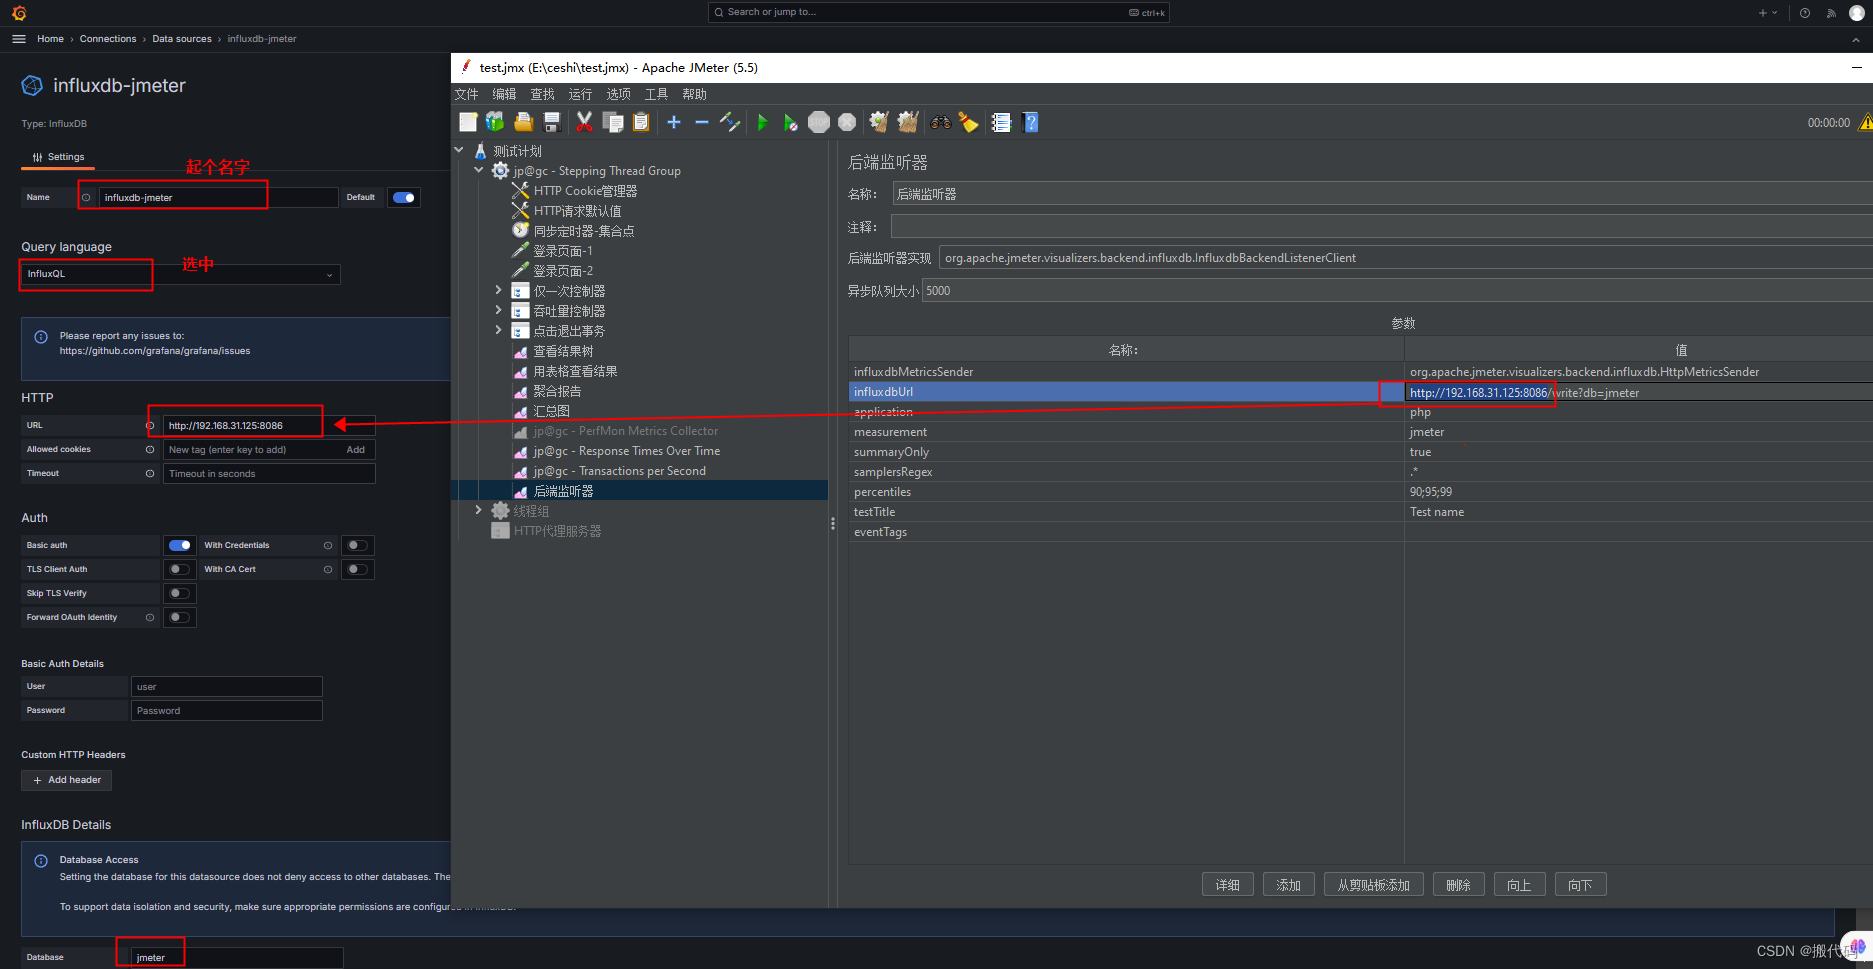
Task: Click the JMeter Open file folder icon
Action: 523,122
